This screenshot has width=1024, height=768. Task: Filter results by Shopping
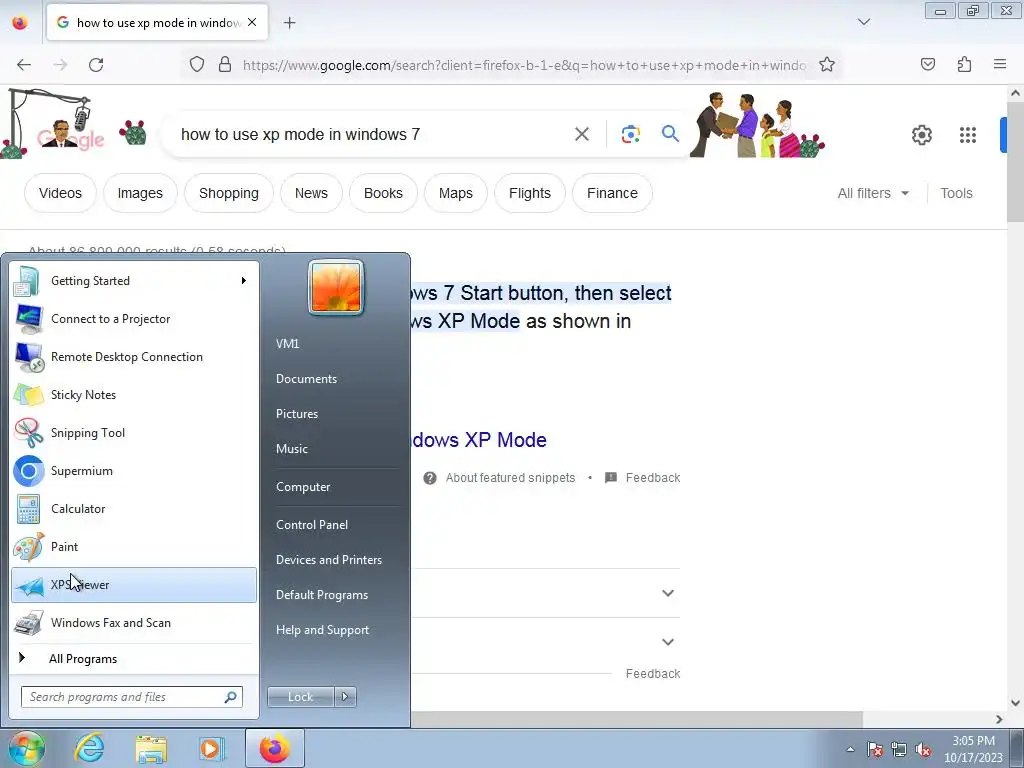tap(229, 193)
